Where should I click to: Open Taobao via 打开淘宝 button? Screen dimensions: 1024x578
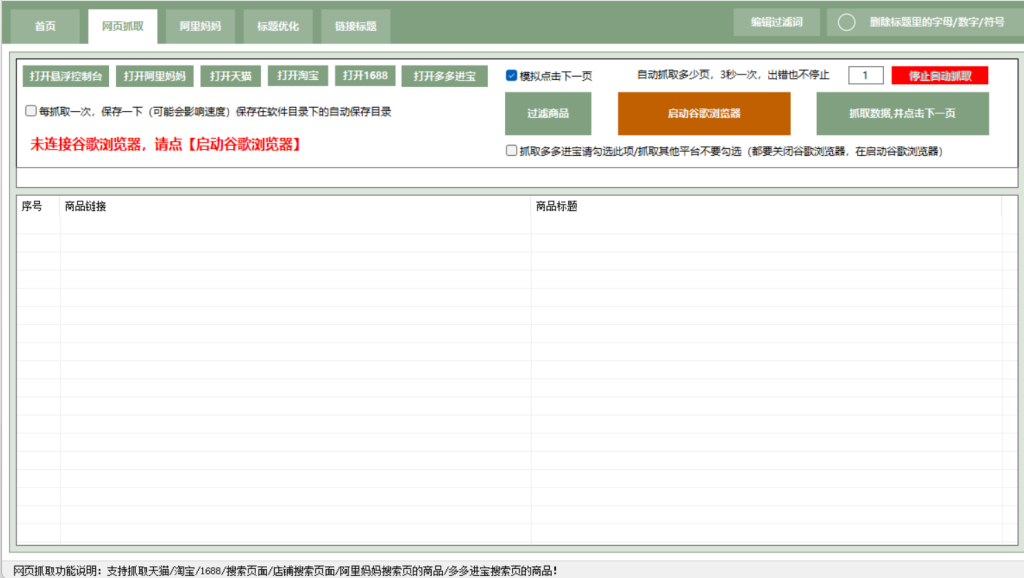click(297, 75)
